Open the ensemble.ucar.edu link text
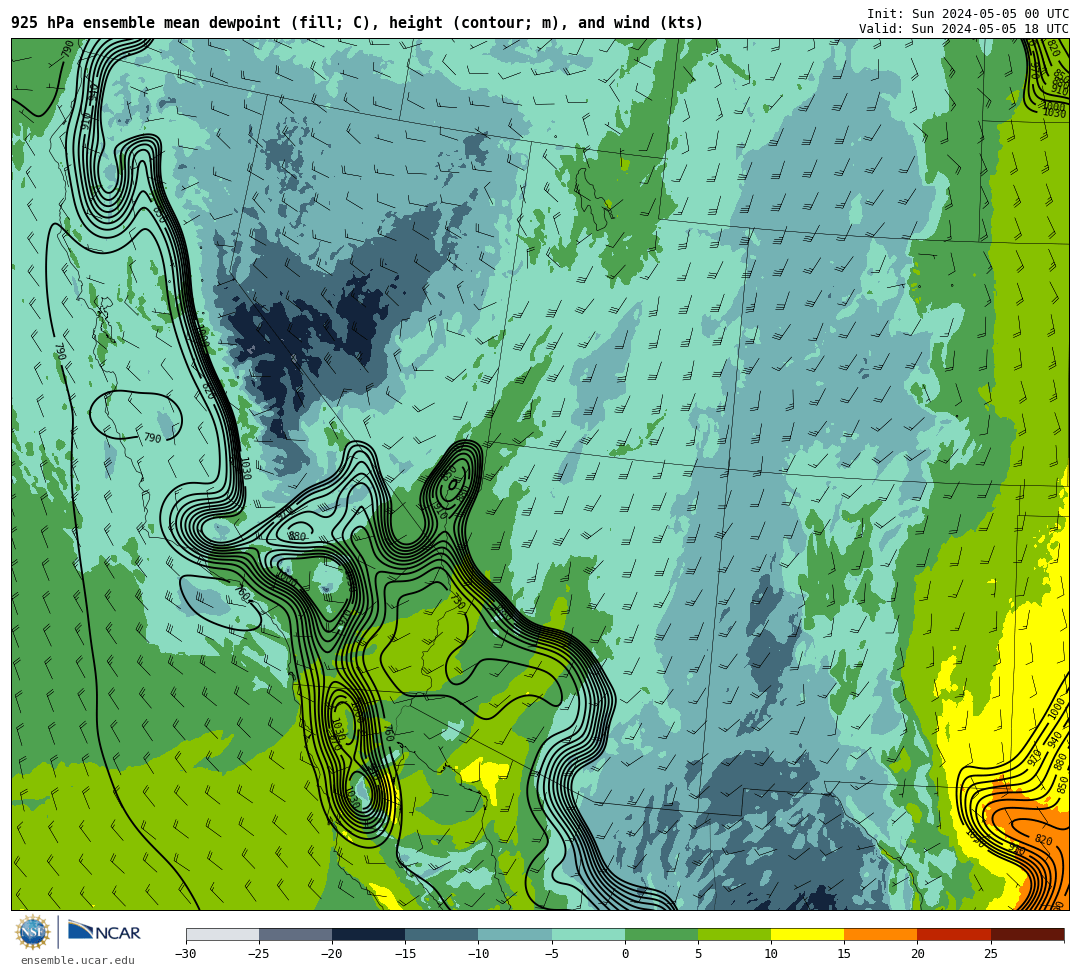The width and height of the screenshot is (1080, 973). (78, 961)
